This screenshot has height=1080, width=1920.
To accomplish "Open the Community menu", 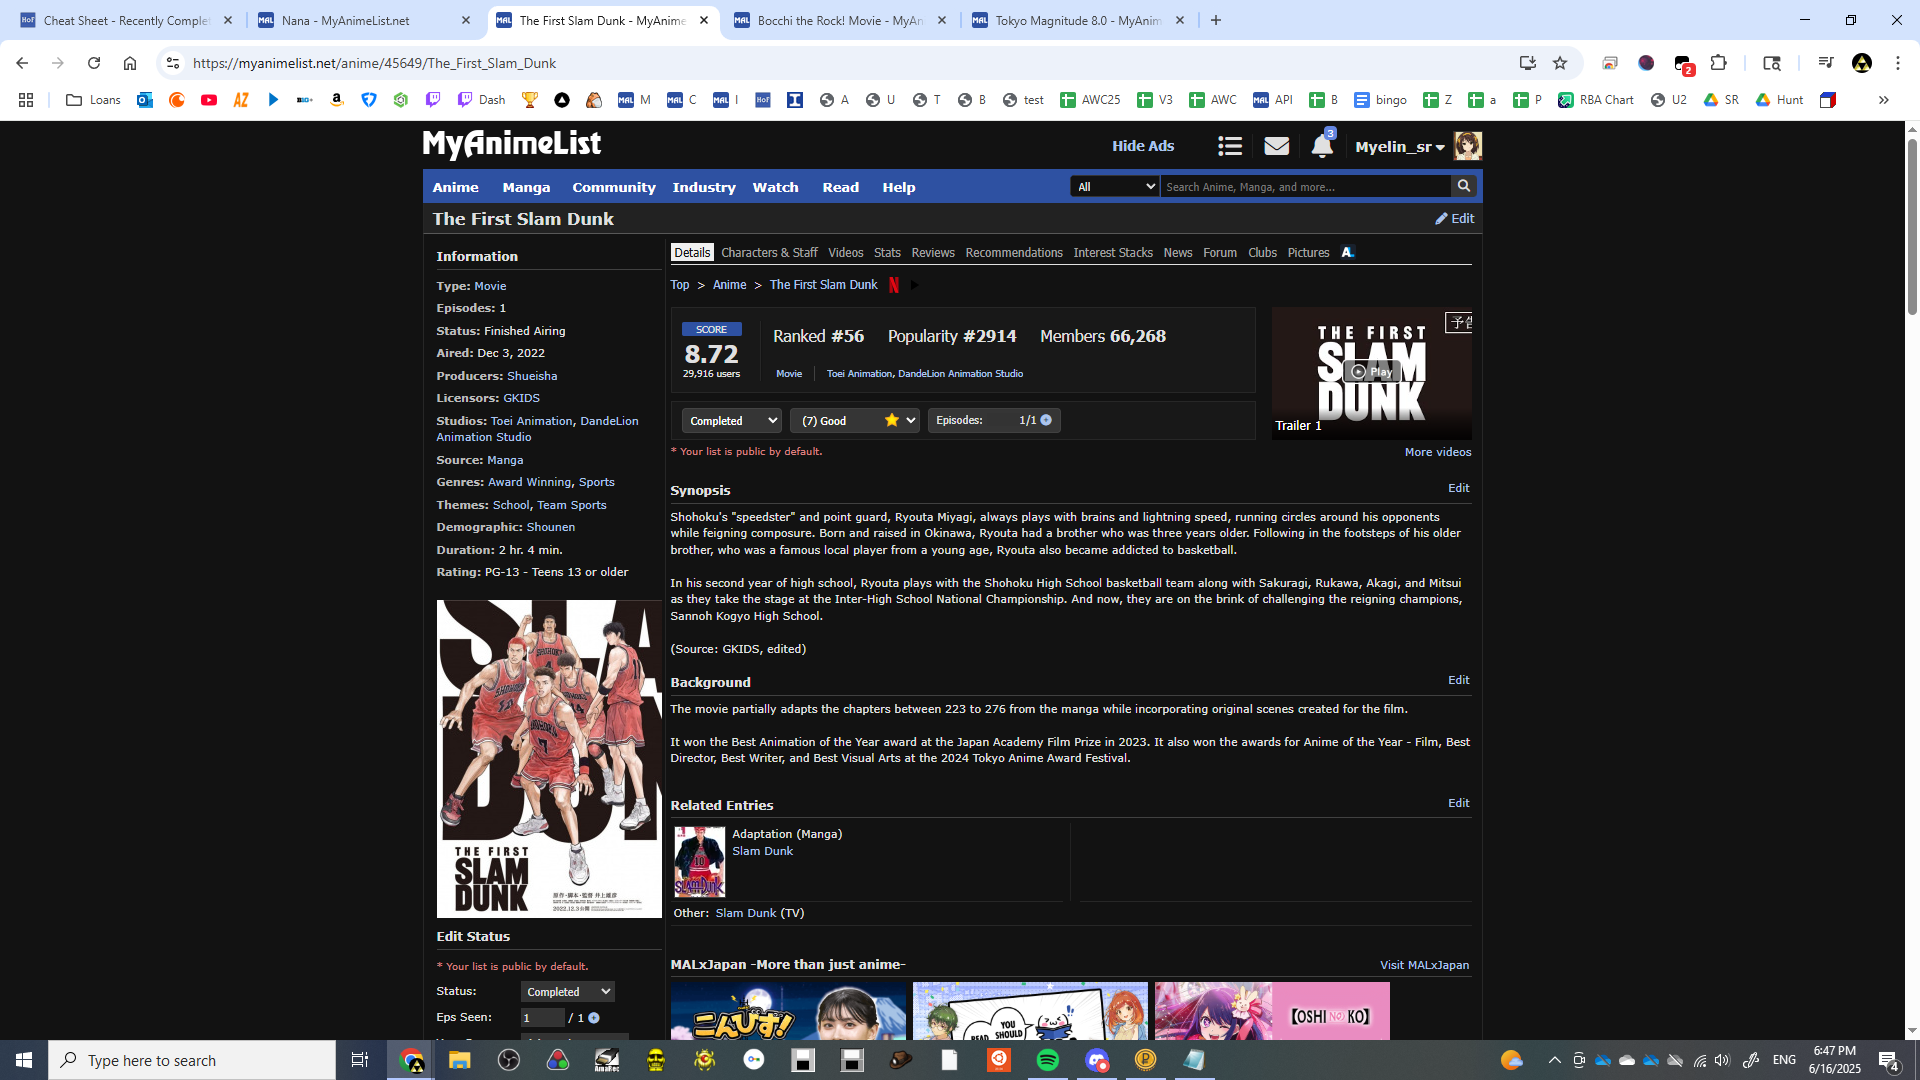I will (613, 187).
